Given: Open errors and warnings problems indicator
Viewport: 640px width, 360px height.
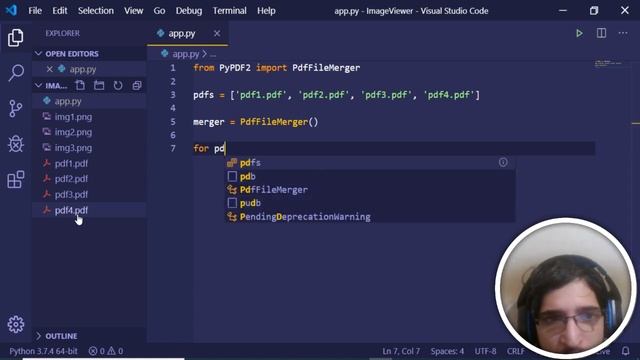Looking at the screenshot, I should pos(106,351).
